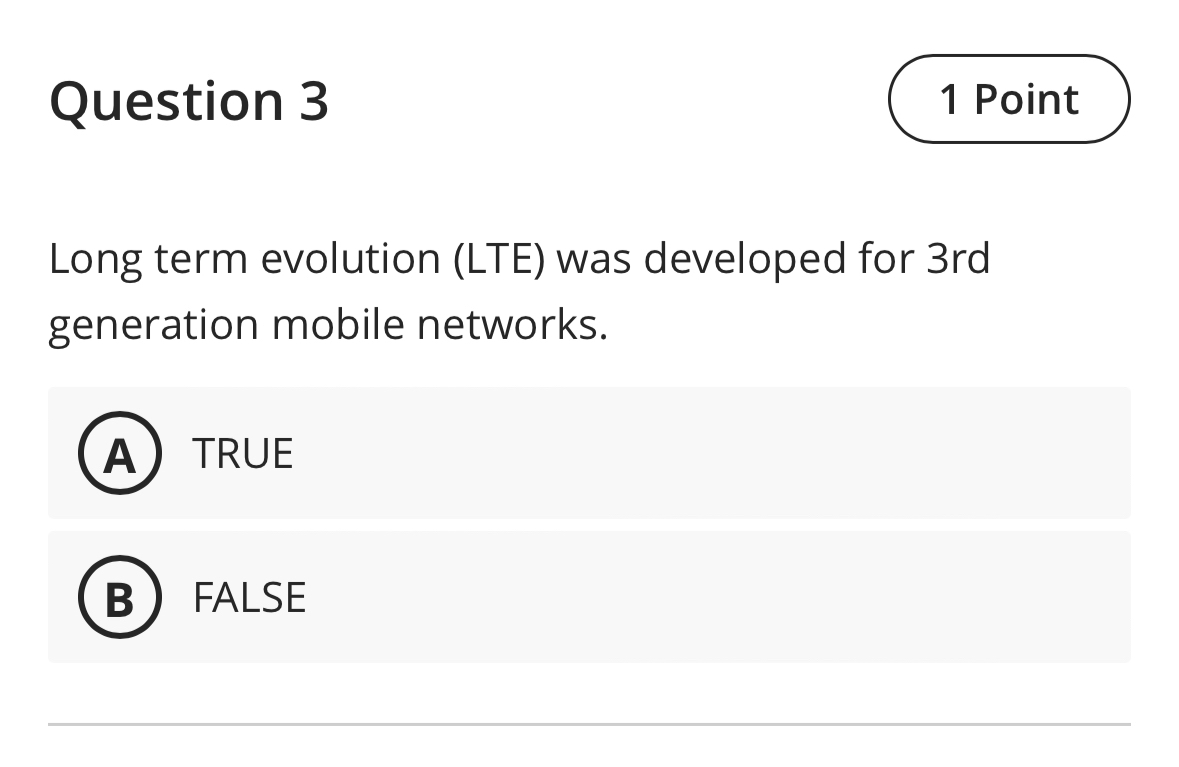Click the TRUE label text
This screenshot has height=767, width=1179.
243,453
